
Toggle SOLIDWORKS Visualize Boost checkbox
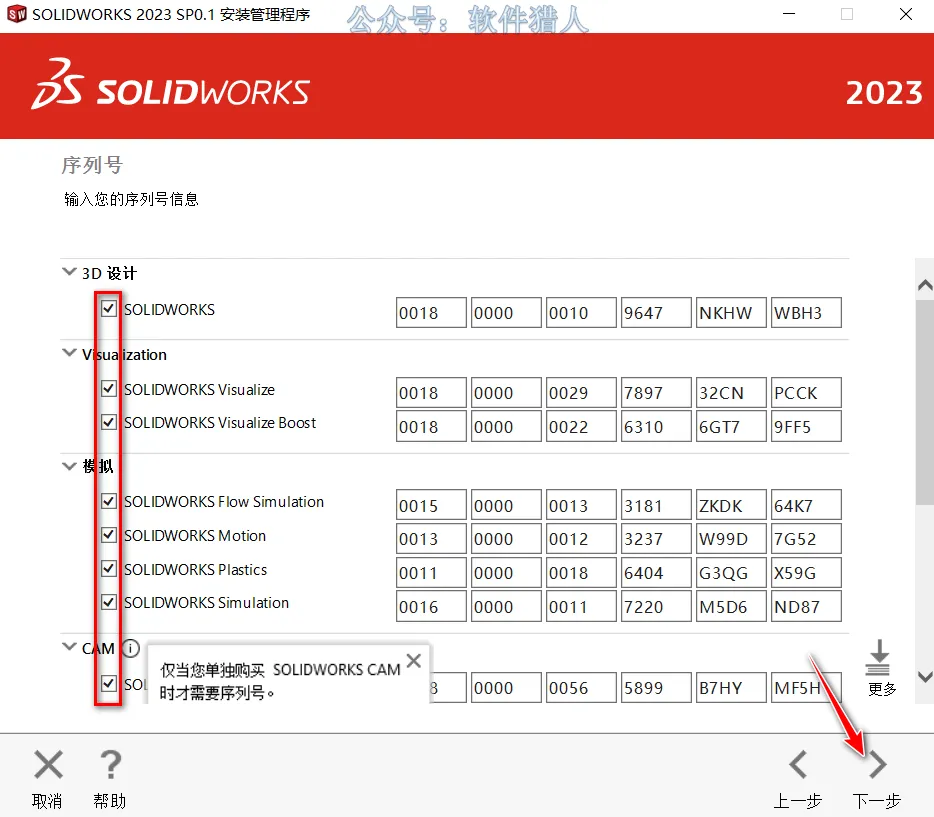108,422
